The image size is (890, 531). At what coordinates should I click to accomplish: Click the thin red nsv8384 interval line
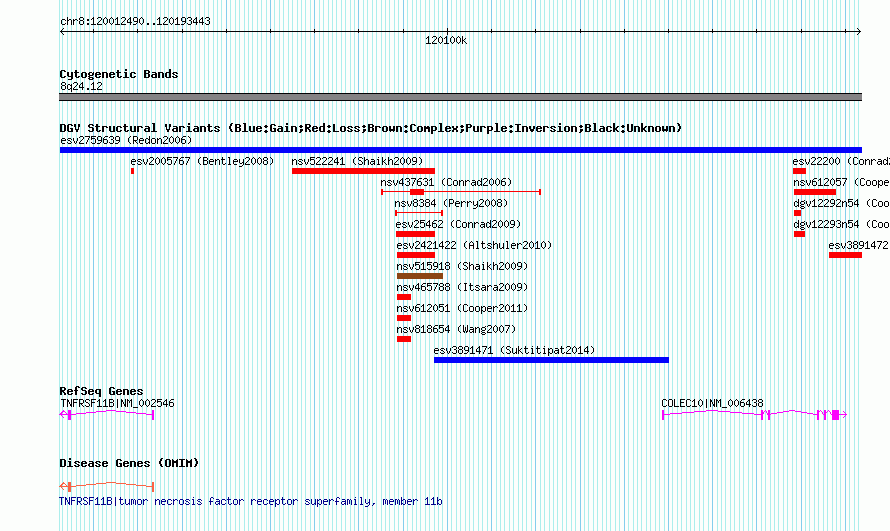419,213
